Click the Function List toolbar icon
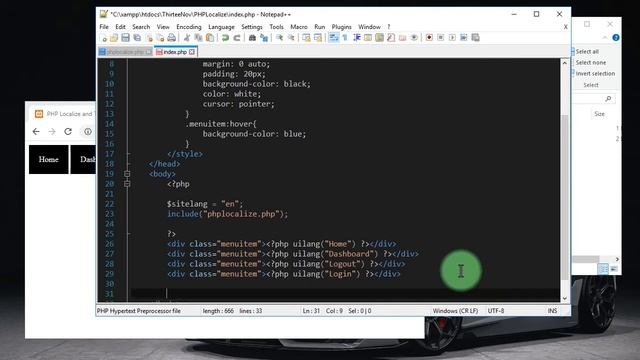Viewport: 640px width, 360px height. pos(391,38)
